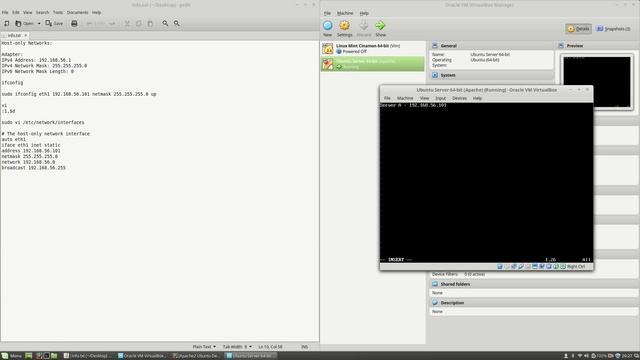Copy selected text in gedit toolbar

pos(139,24)
